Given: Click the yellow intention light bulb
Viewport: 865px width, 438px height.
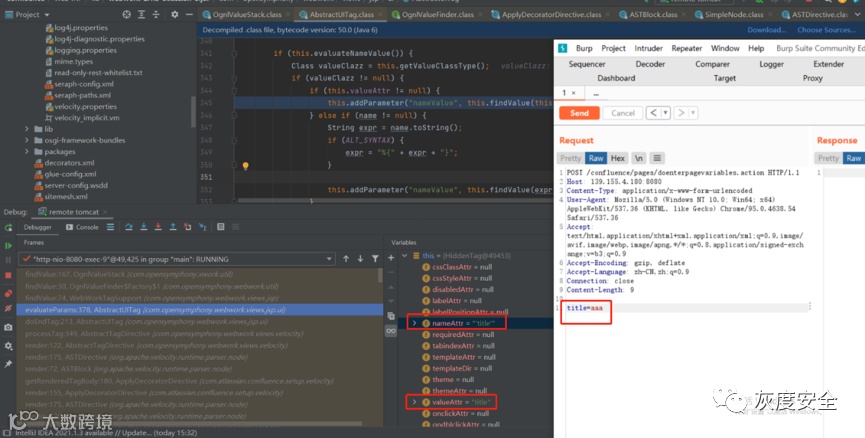Looking at the screenshot, I should [245, 165].
